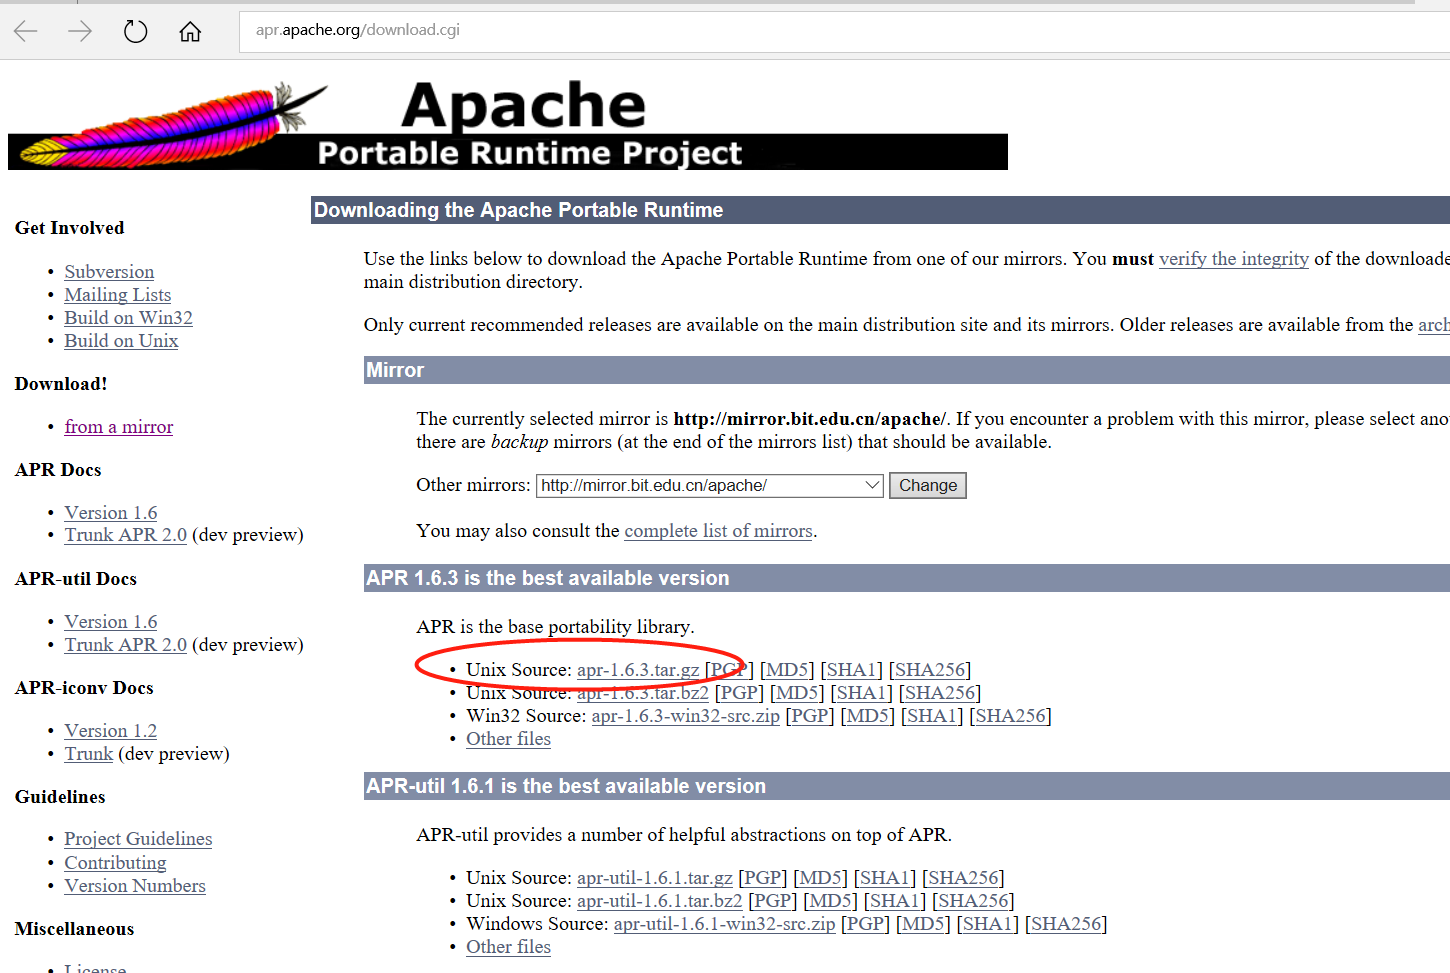Click the 'Downloading the Apache Portable Runtime' heading
This screenshot has width=1450, height=973.
point(519,210)
